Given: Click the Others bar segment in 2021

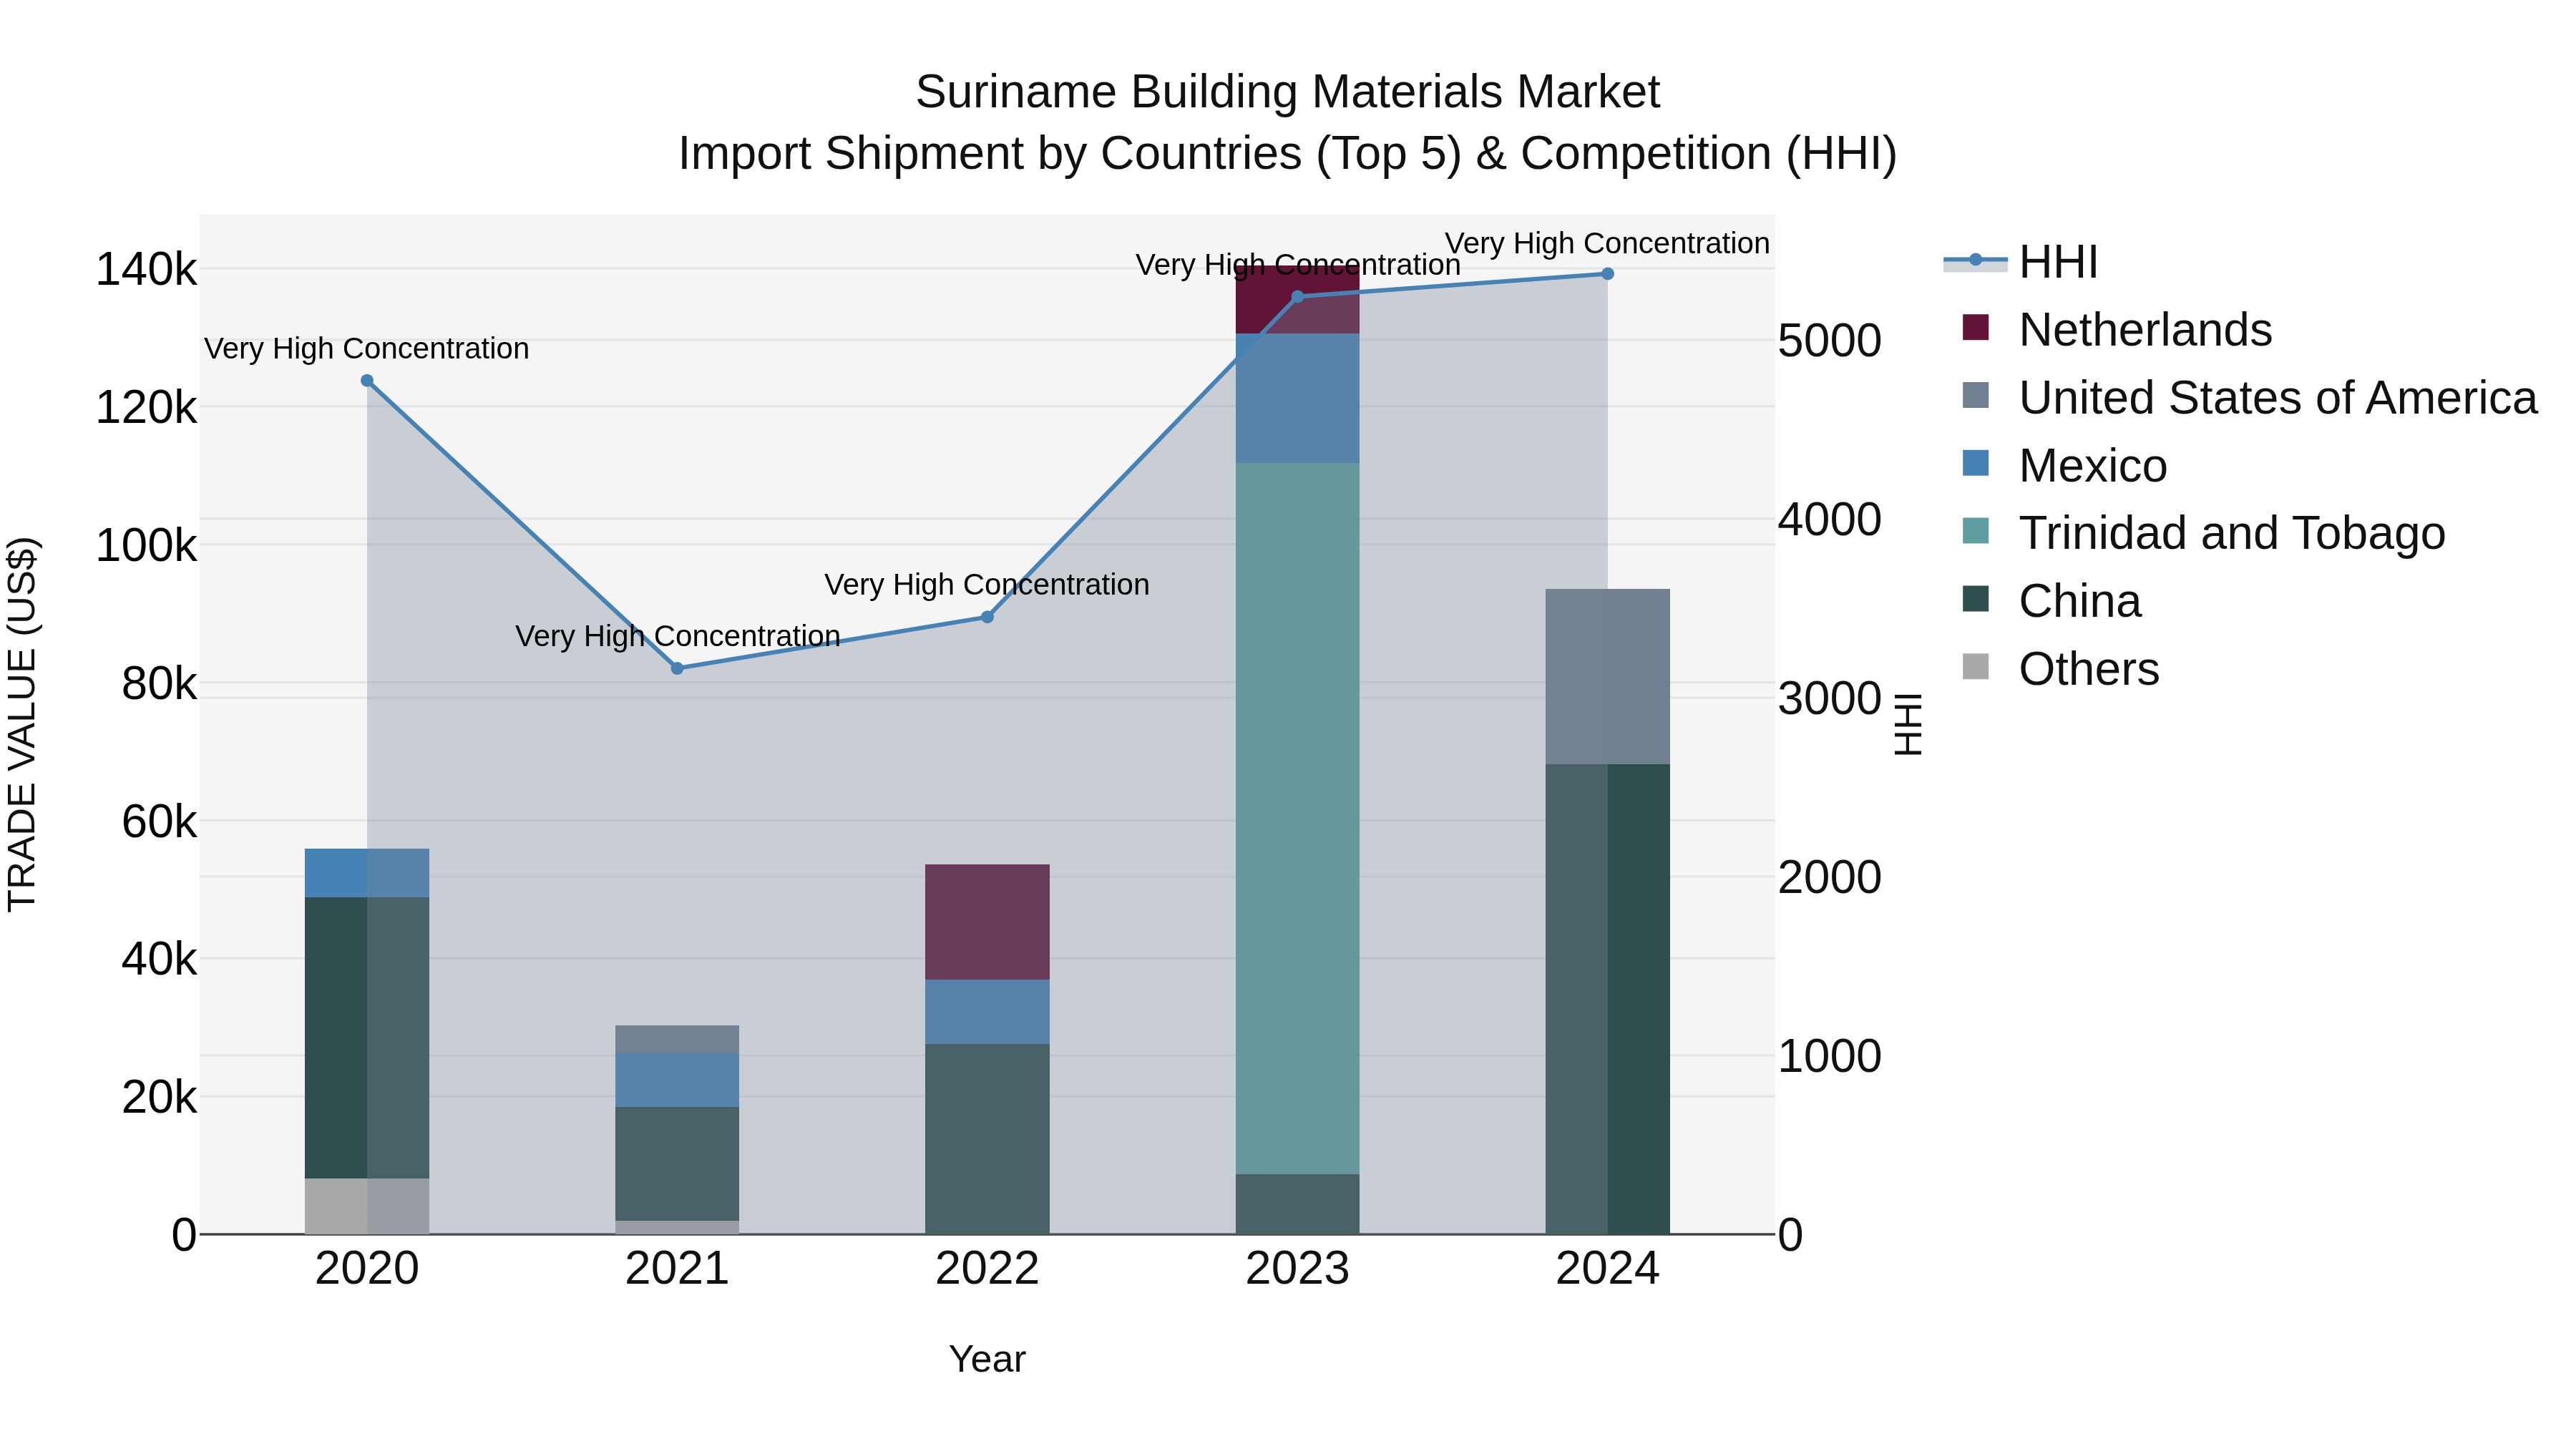Looking at the screenshot, I should point(677,1227).
